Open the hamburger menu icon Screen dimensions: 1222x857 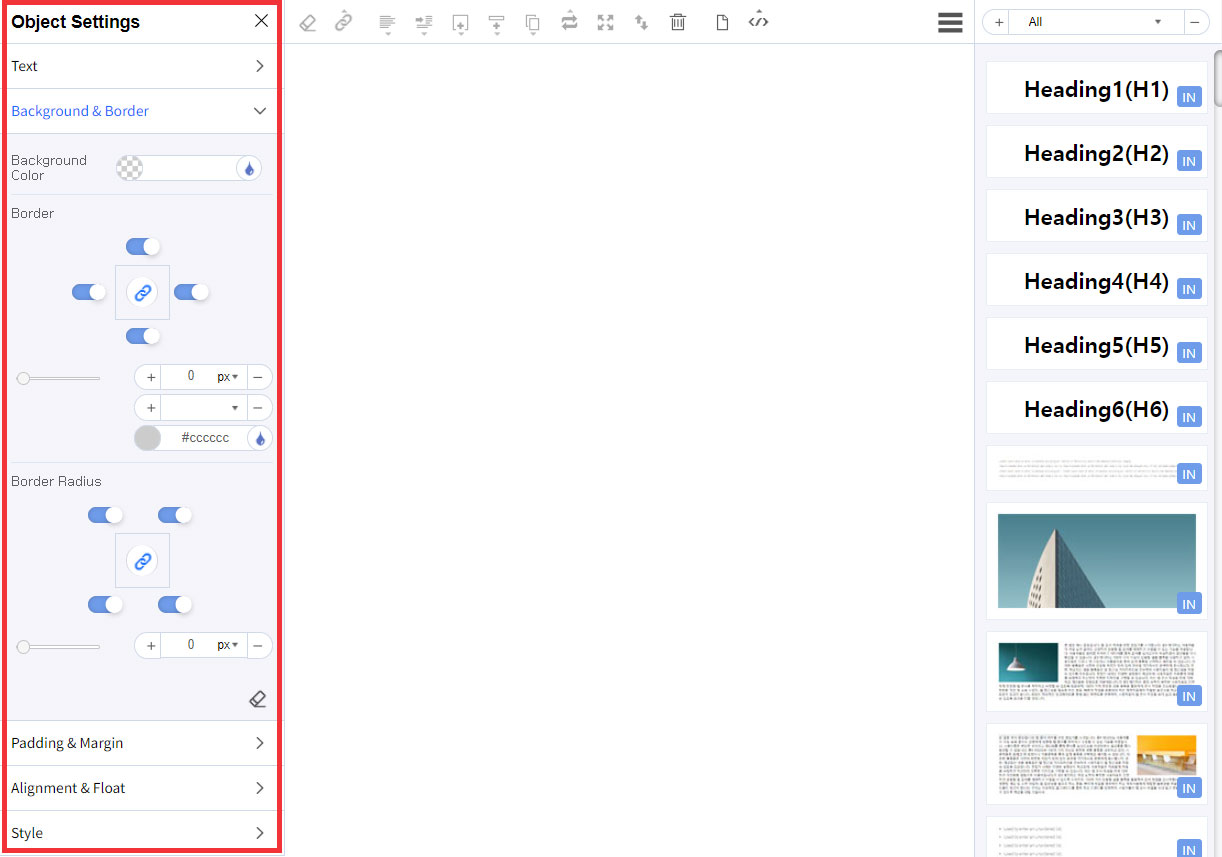click(x=950, y=22)
